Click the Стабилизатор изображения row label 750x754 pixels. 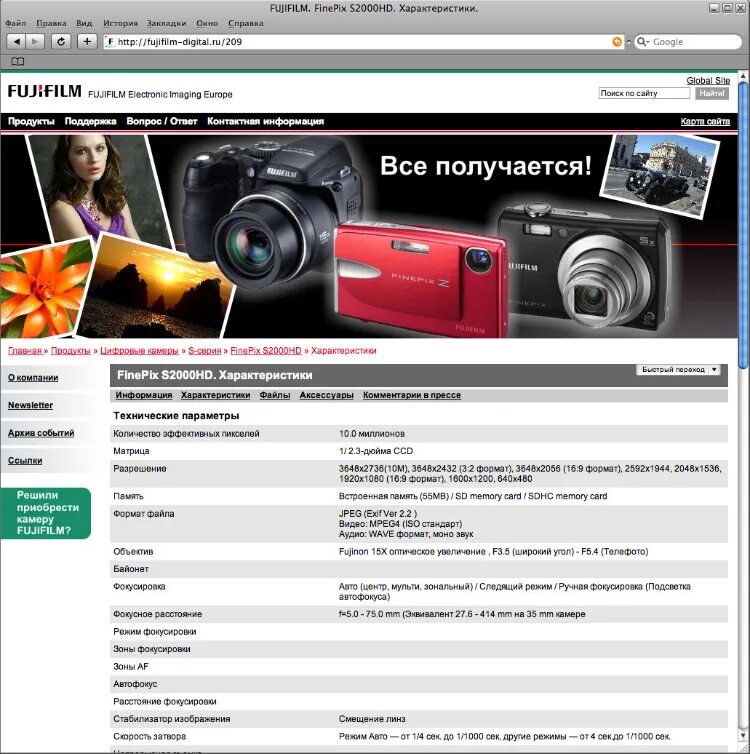[x=172, y=719]
